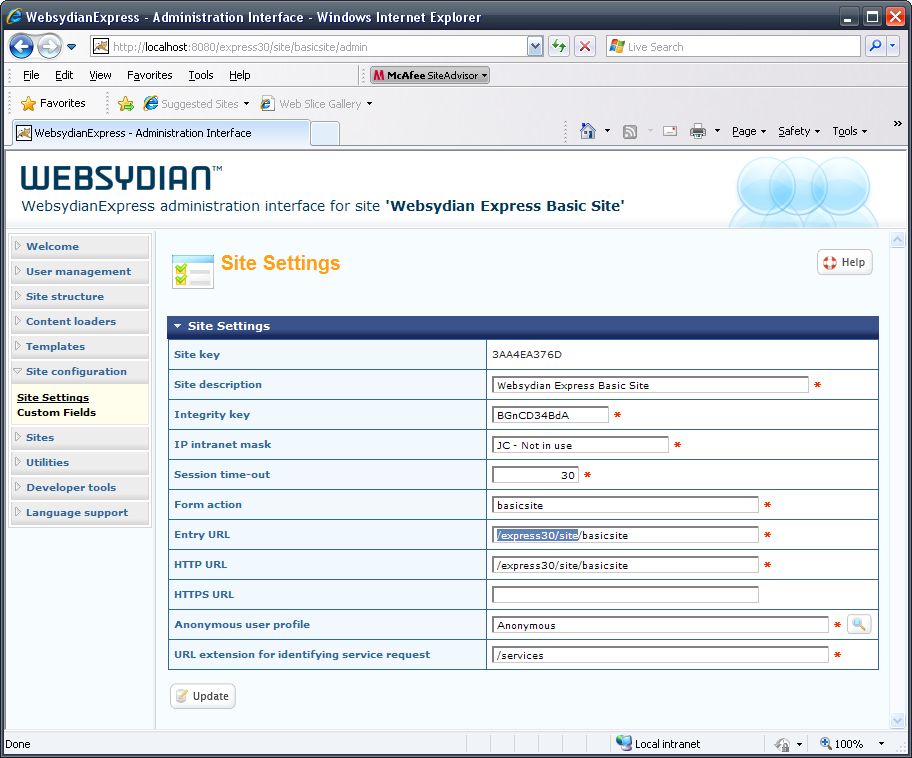Open Suggested Sites link
The image size is (912, 758).
pyautogui.click(x=197, y=104)
